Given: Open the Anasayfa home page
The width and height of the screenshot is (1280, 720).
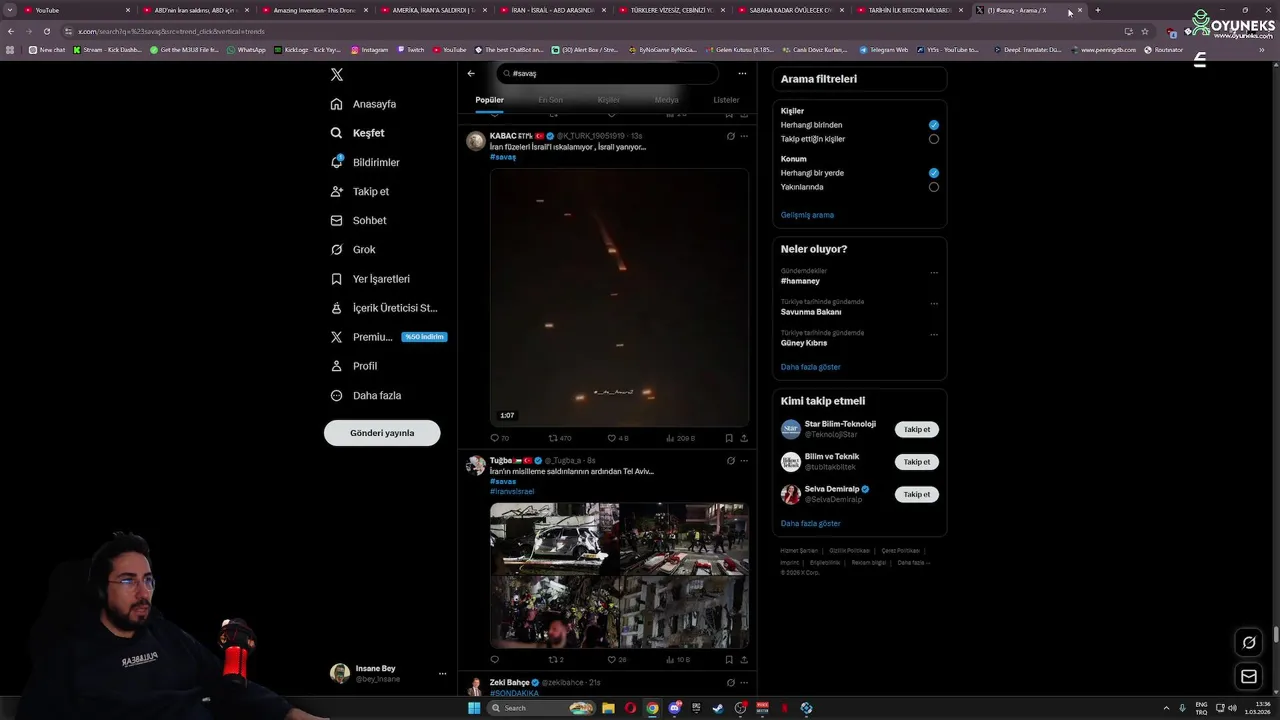Looking at the screenshot, I should (364, 104).
